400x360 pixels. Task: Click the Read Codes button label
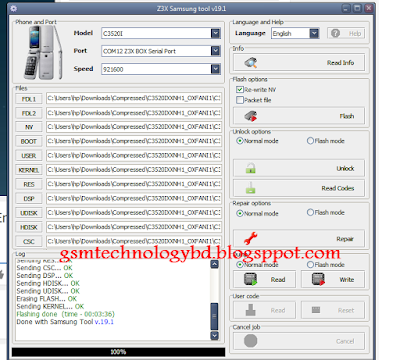338,188
